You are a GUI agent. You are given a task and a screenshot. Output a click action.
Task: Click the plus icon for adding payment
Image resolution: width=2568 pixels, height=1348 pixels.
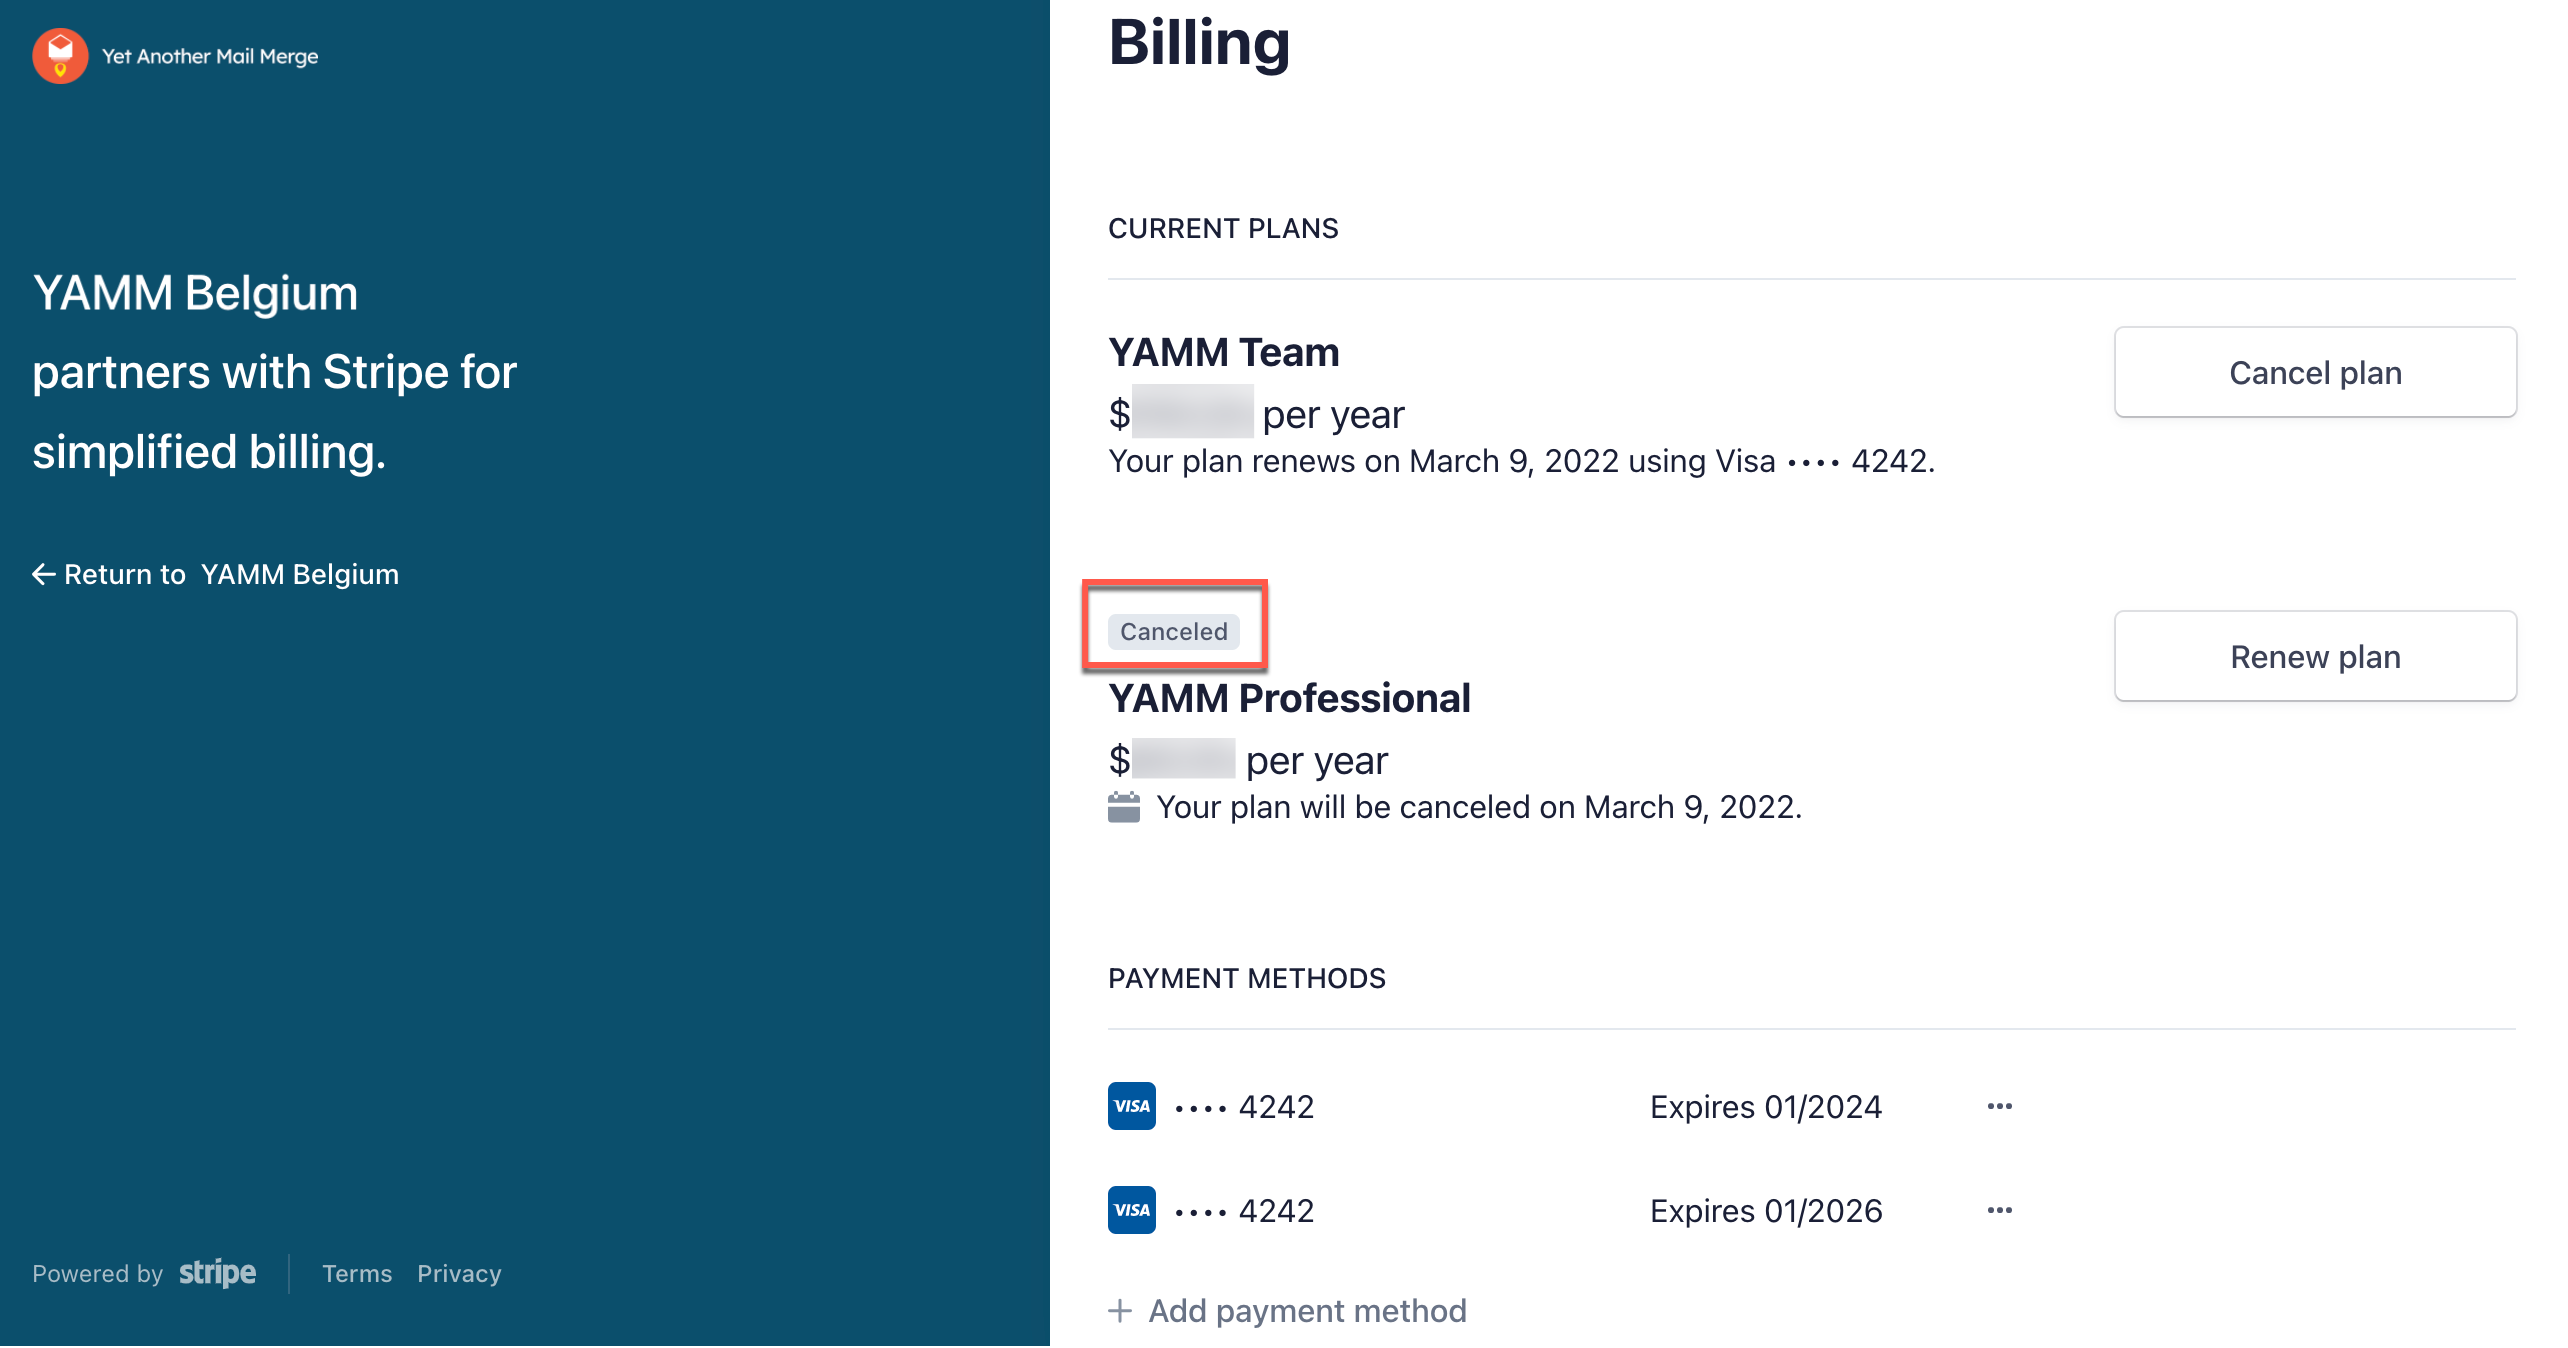point(1120,1310)
